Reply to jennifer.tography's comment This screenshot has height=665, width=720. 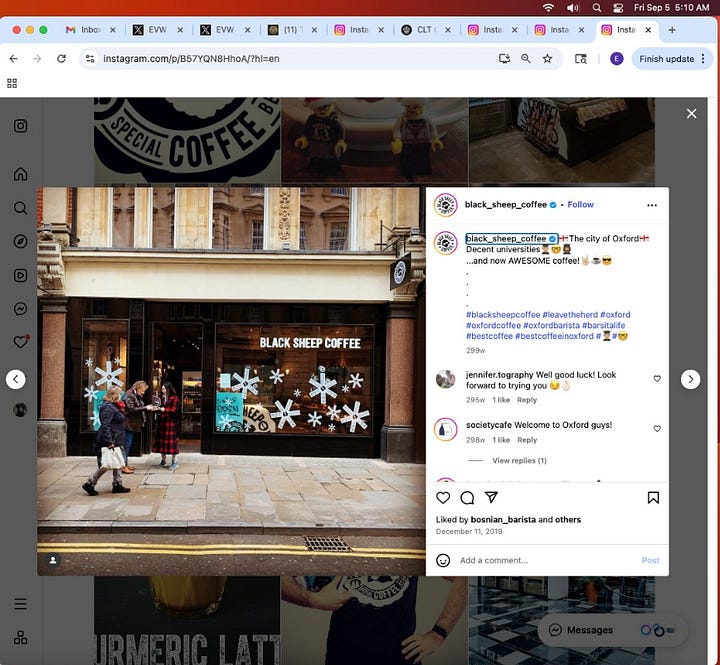(x=527, y=400)
